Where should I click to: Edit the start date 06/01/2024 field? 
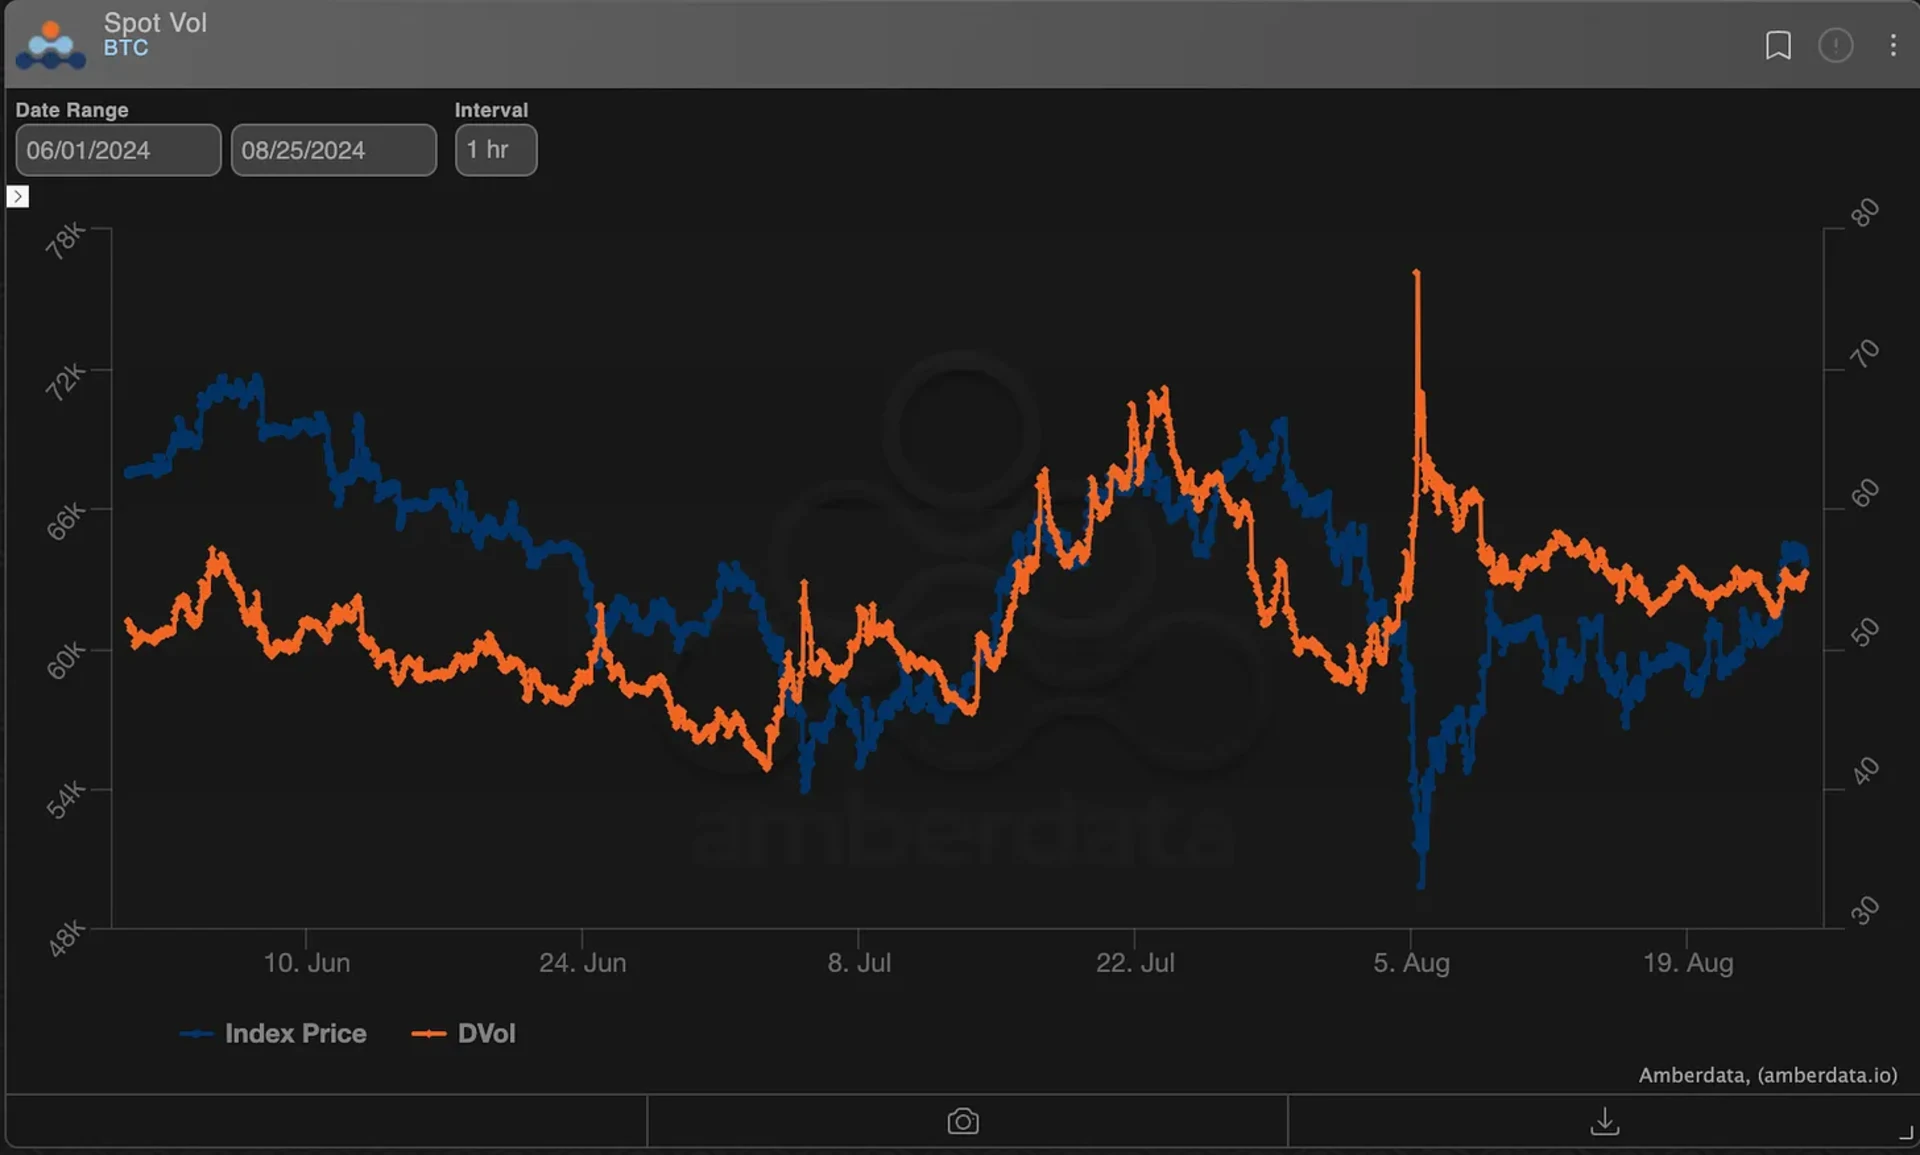[118, 150]
